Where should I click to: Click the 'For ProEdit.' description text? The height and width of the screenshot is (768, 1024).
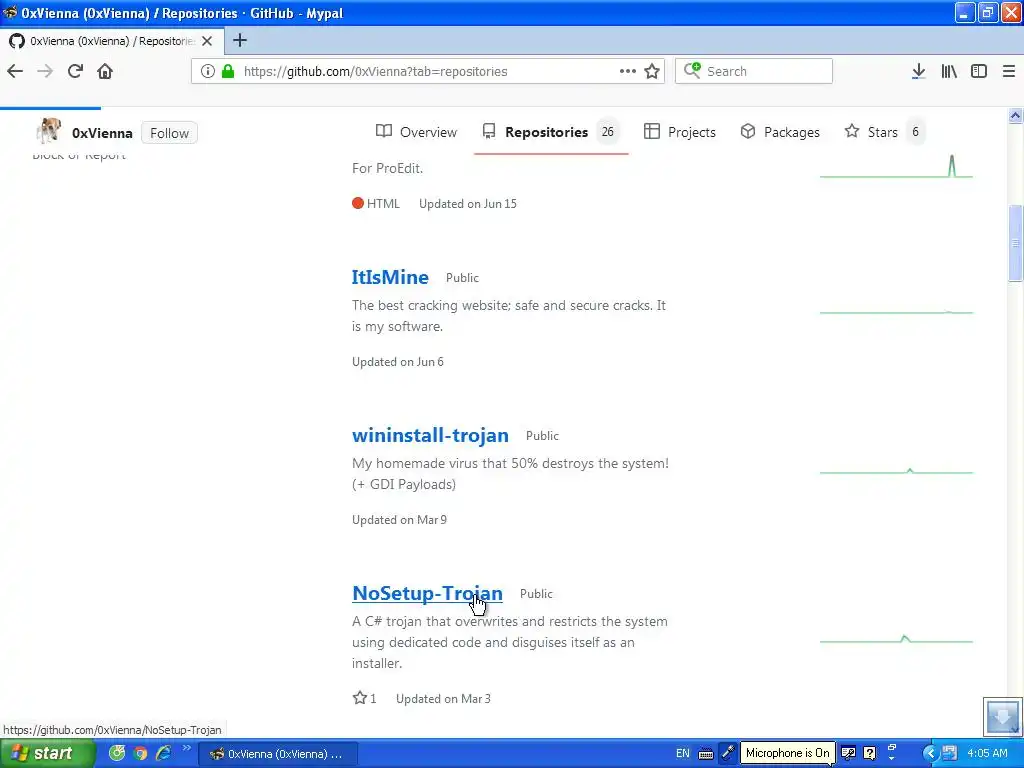[x=387, y=168]
